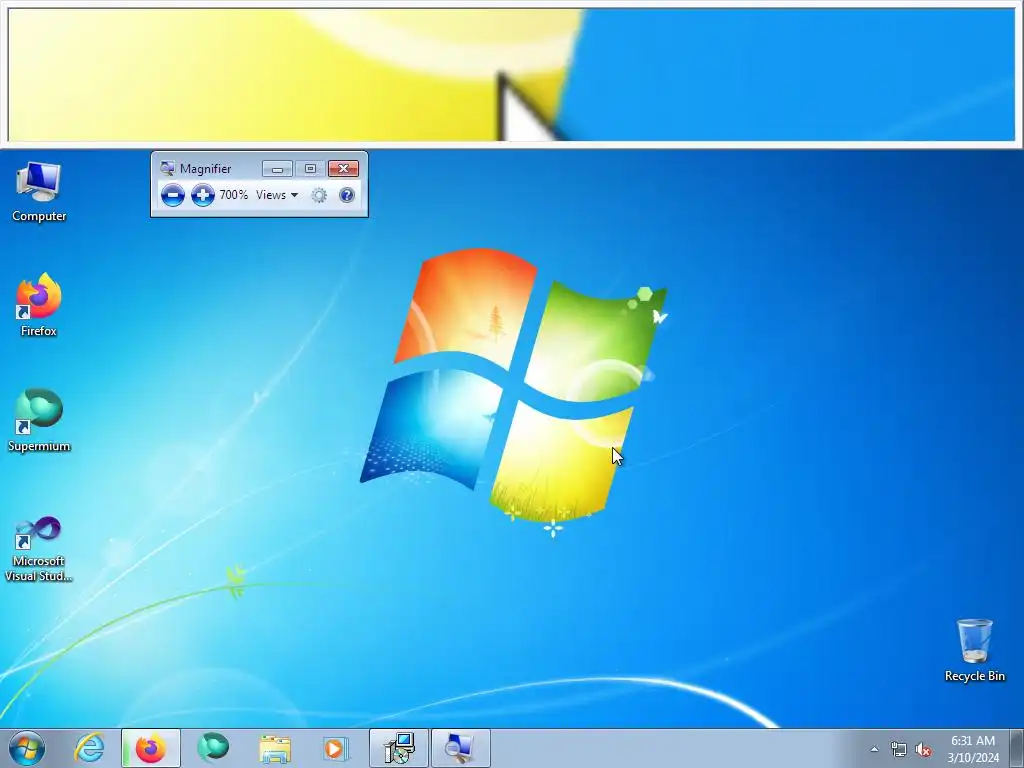The image size is (1024, 768).
Task: Launch Supermium from the taskbar
Action: click(x=213, y=748)
